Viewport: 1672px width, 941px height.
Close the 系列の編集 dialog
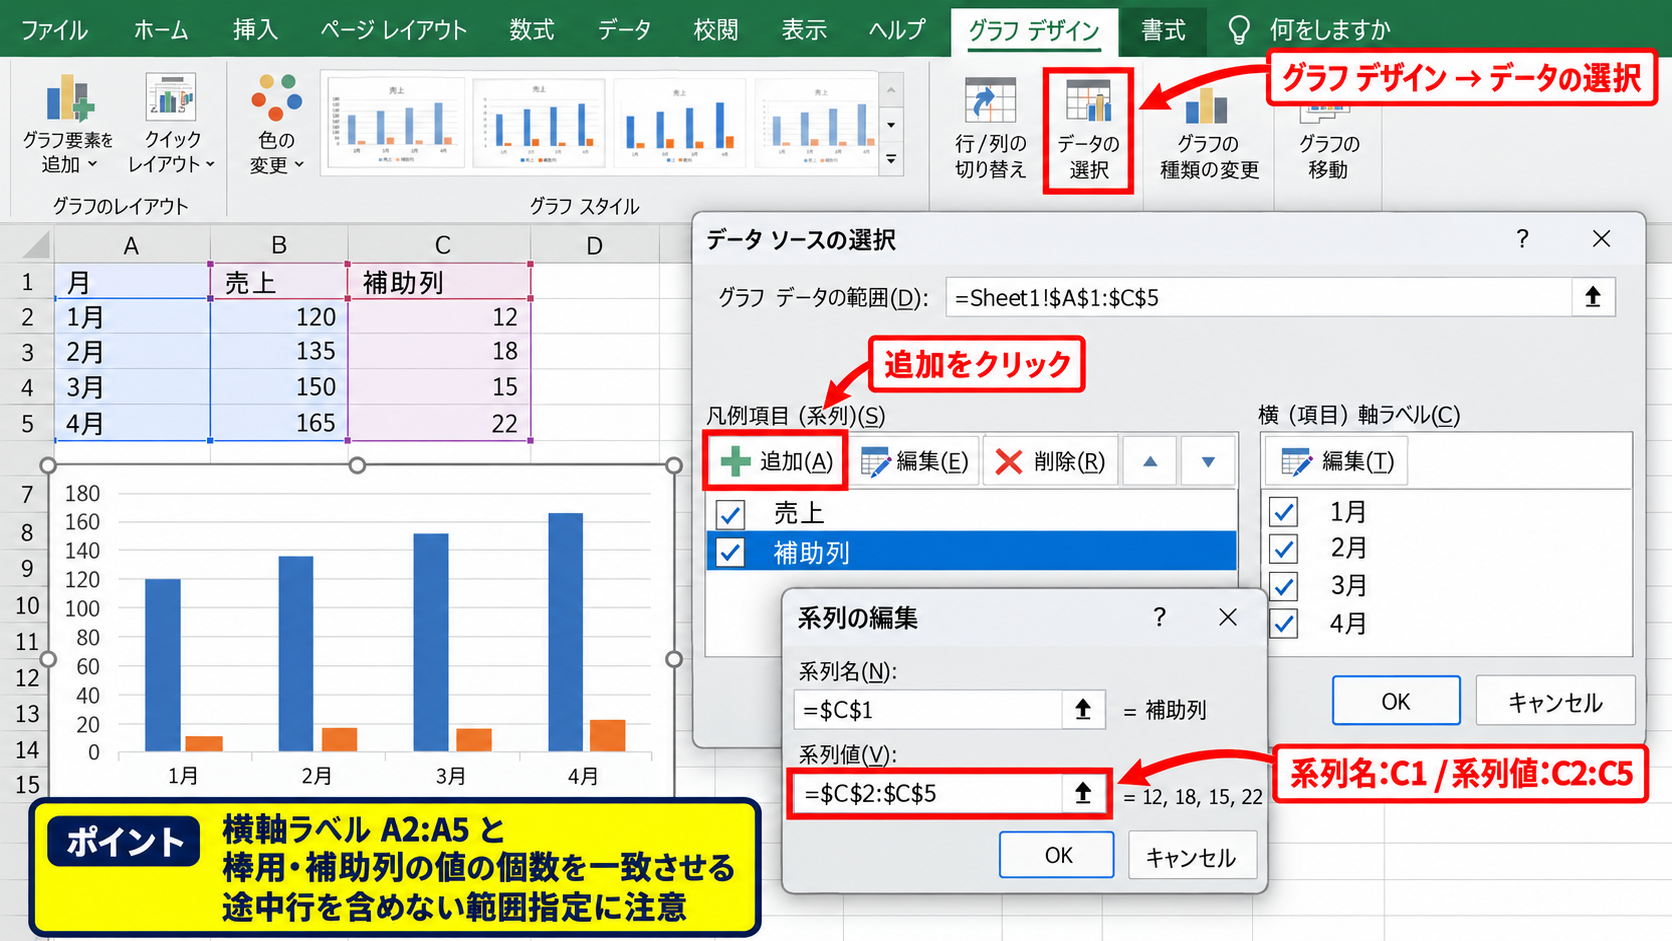1228,617
